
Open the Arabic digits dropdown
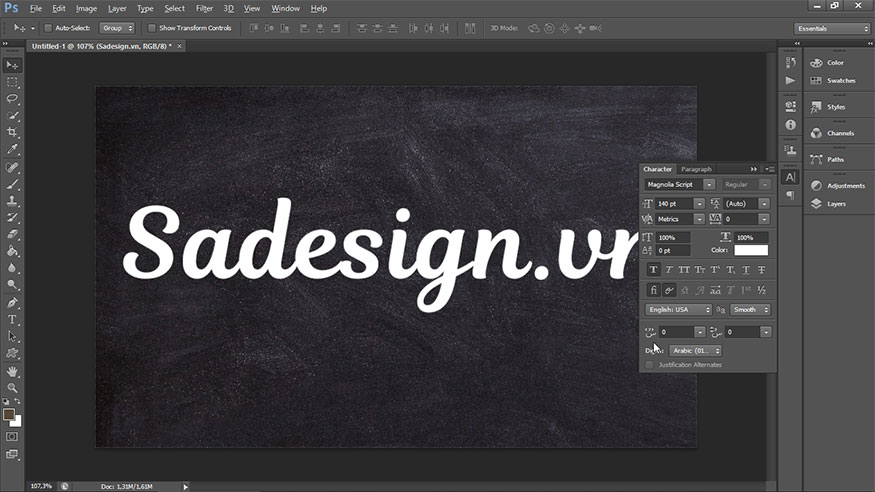[695, 351]
